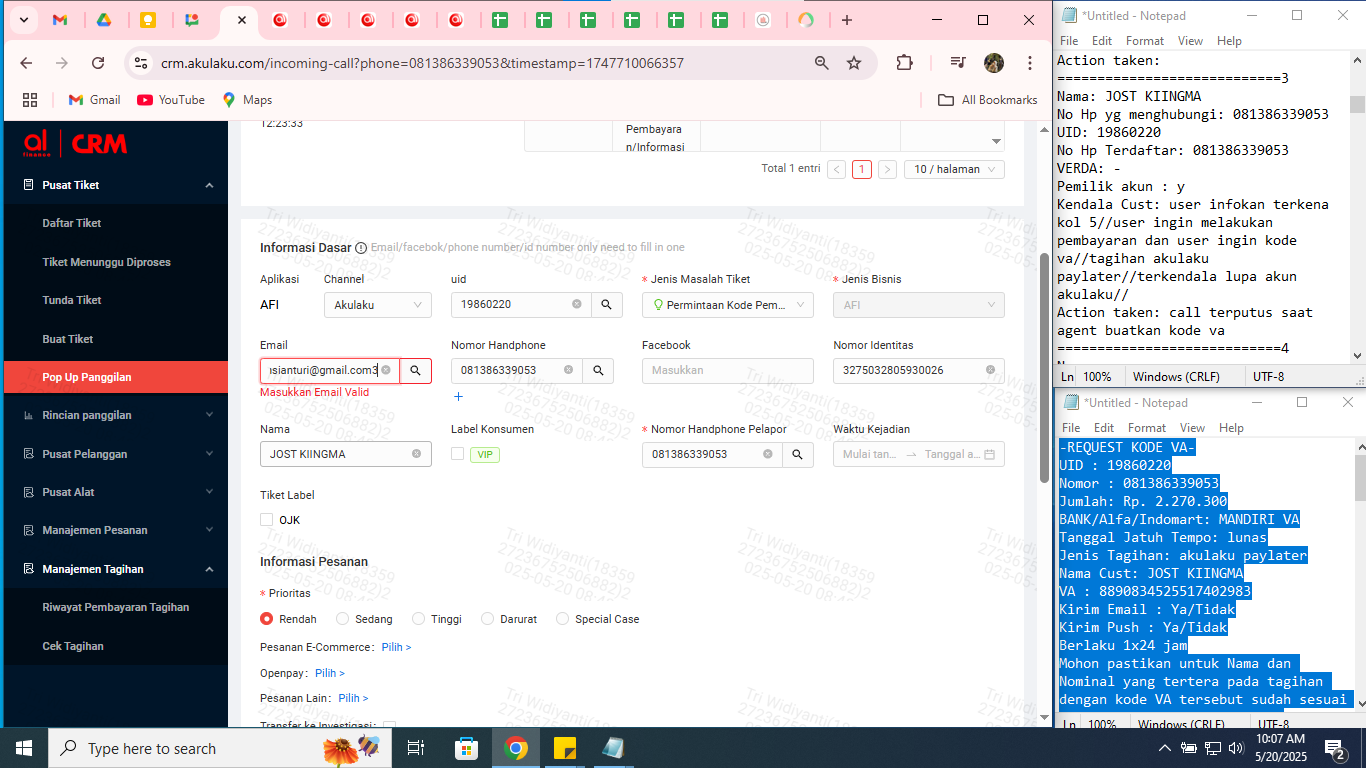The image size is (1366, 768).
Task: Click the Pilih link beside Openpay
Action: [x=330, y=673]
